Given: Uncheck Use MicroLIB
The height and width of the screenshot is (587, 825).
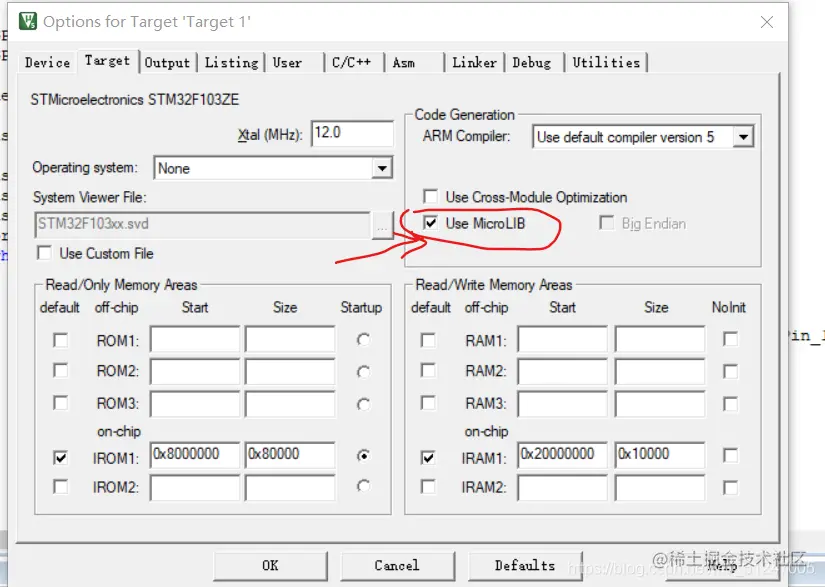Looking at the screenshot, I should (430, 223).
